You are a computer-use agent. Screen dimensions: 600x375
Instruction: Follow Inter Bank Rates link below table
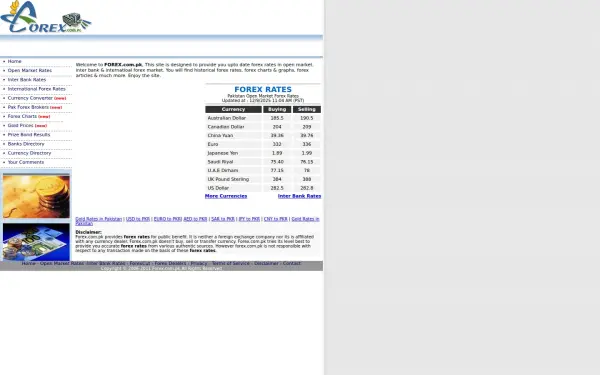[x=299, y=196]
